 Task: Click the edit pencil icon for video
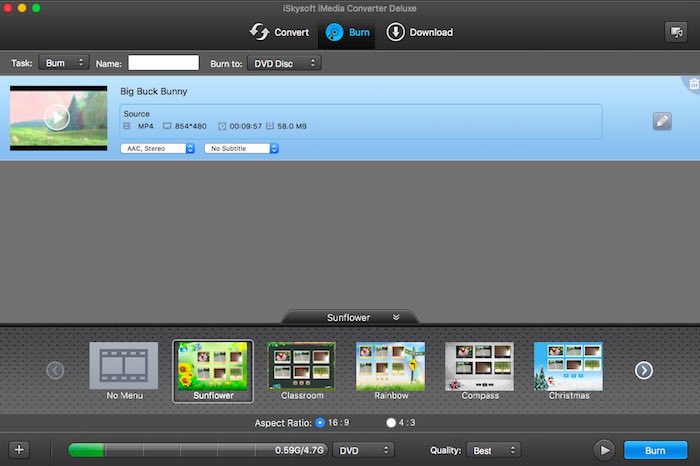click(661, 121)
